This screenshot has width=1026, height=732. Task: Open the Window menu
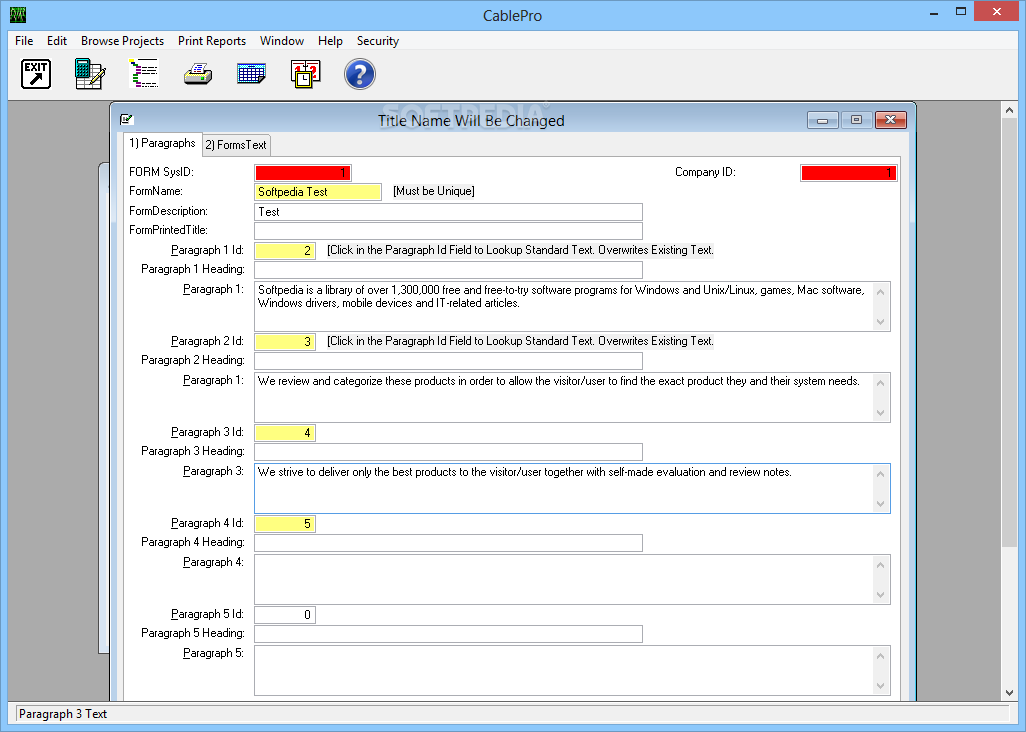coord(282,41)
